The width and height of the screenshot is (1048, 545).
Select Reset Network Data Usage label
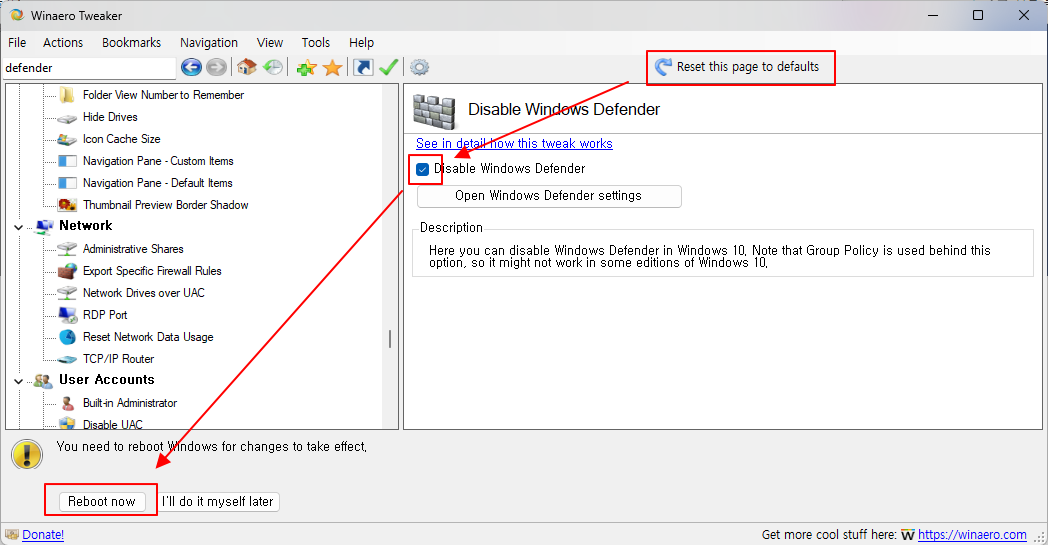[x=148, y=337]
